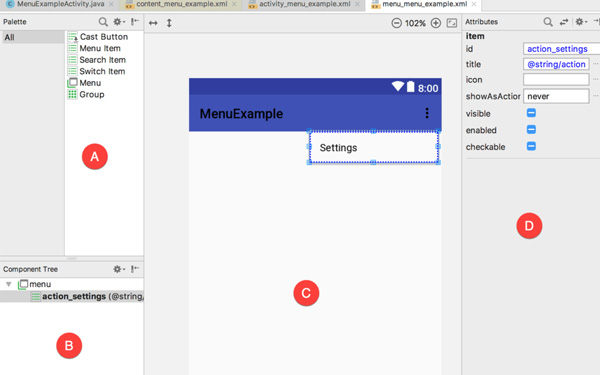Click battery icon in preview status bar
The height and width of the screenshot is (375, 600).
[x=410, y=87]
